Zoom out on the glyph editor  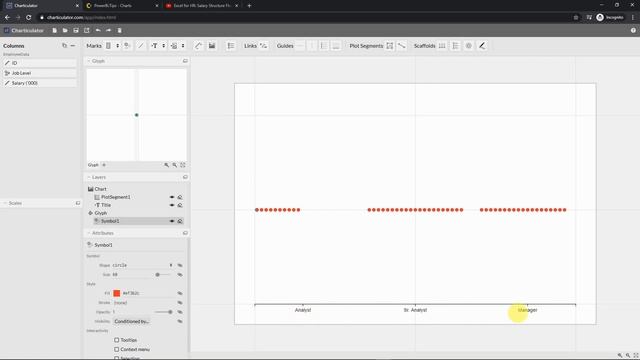click(175, 165)
